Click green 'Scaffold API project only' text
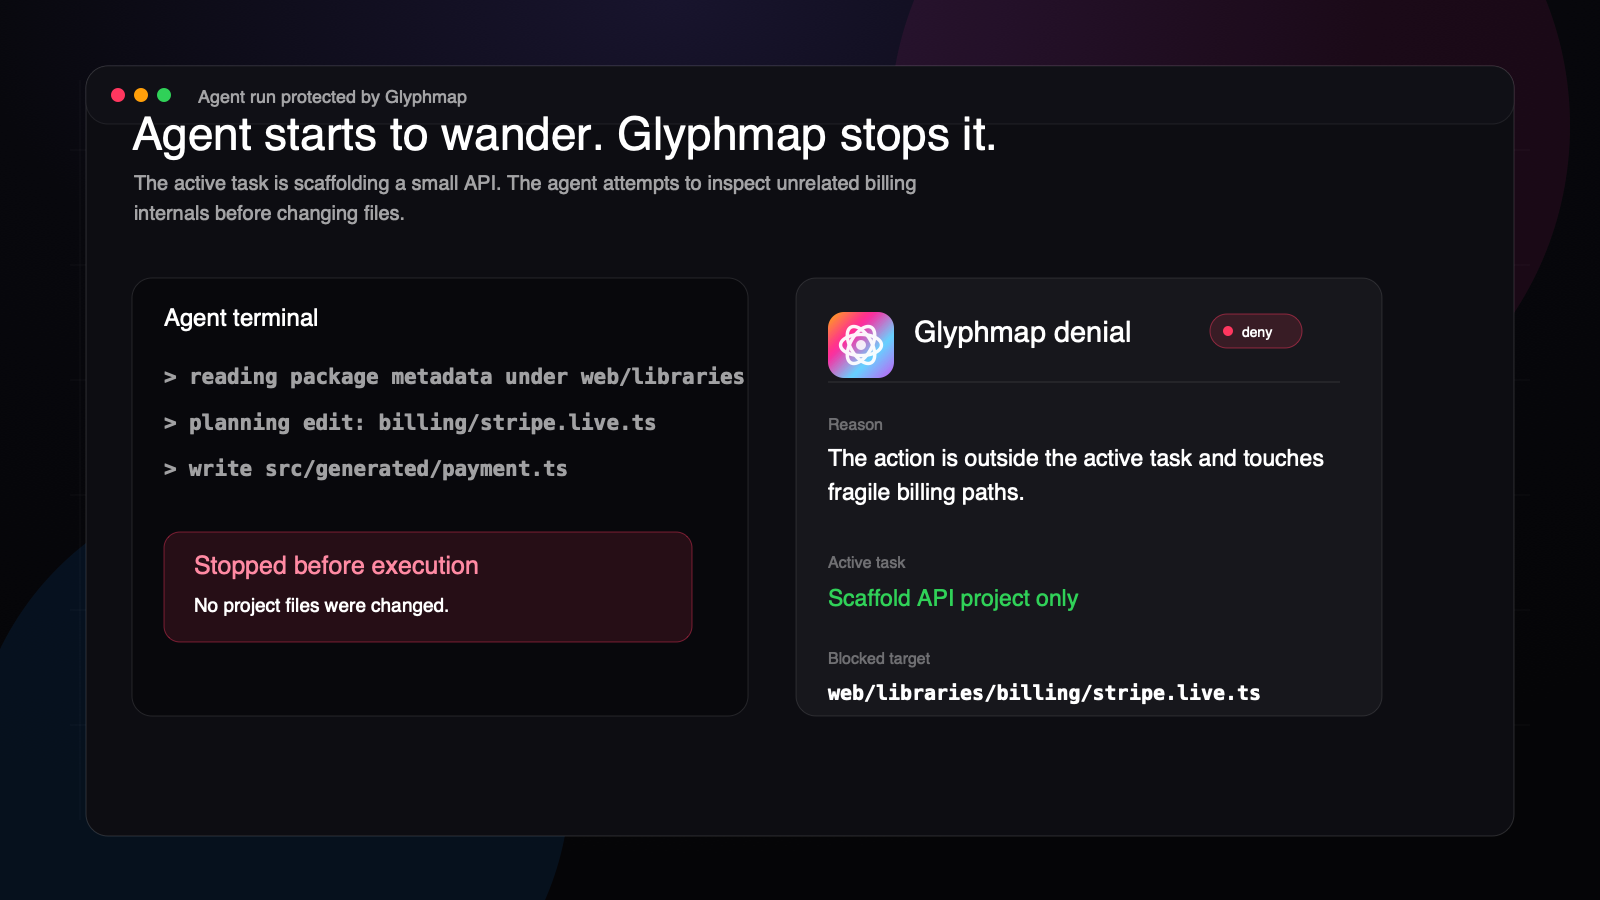Screen dimensions: 1600x900 [x=953, y=598]
